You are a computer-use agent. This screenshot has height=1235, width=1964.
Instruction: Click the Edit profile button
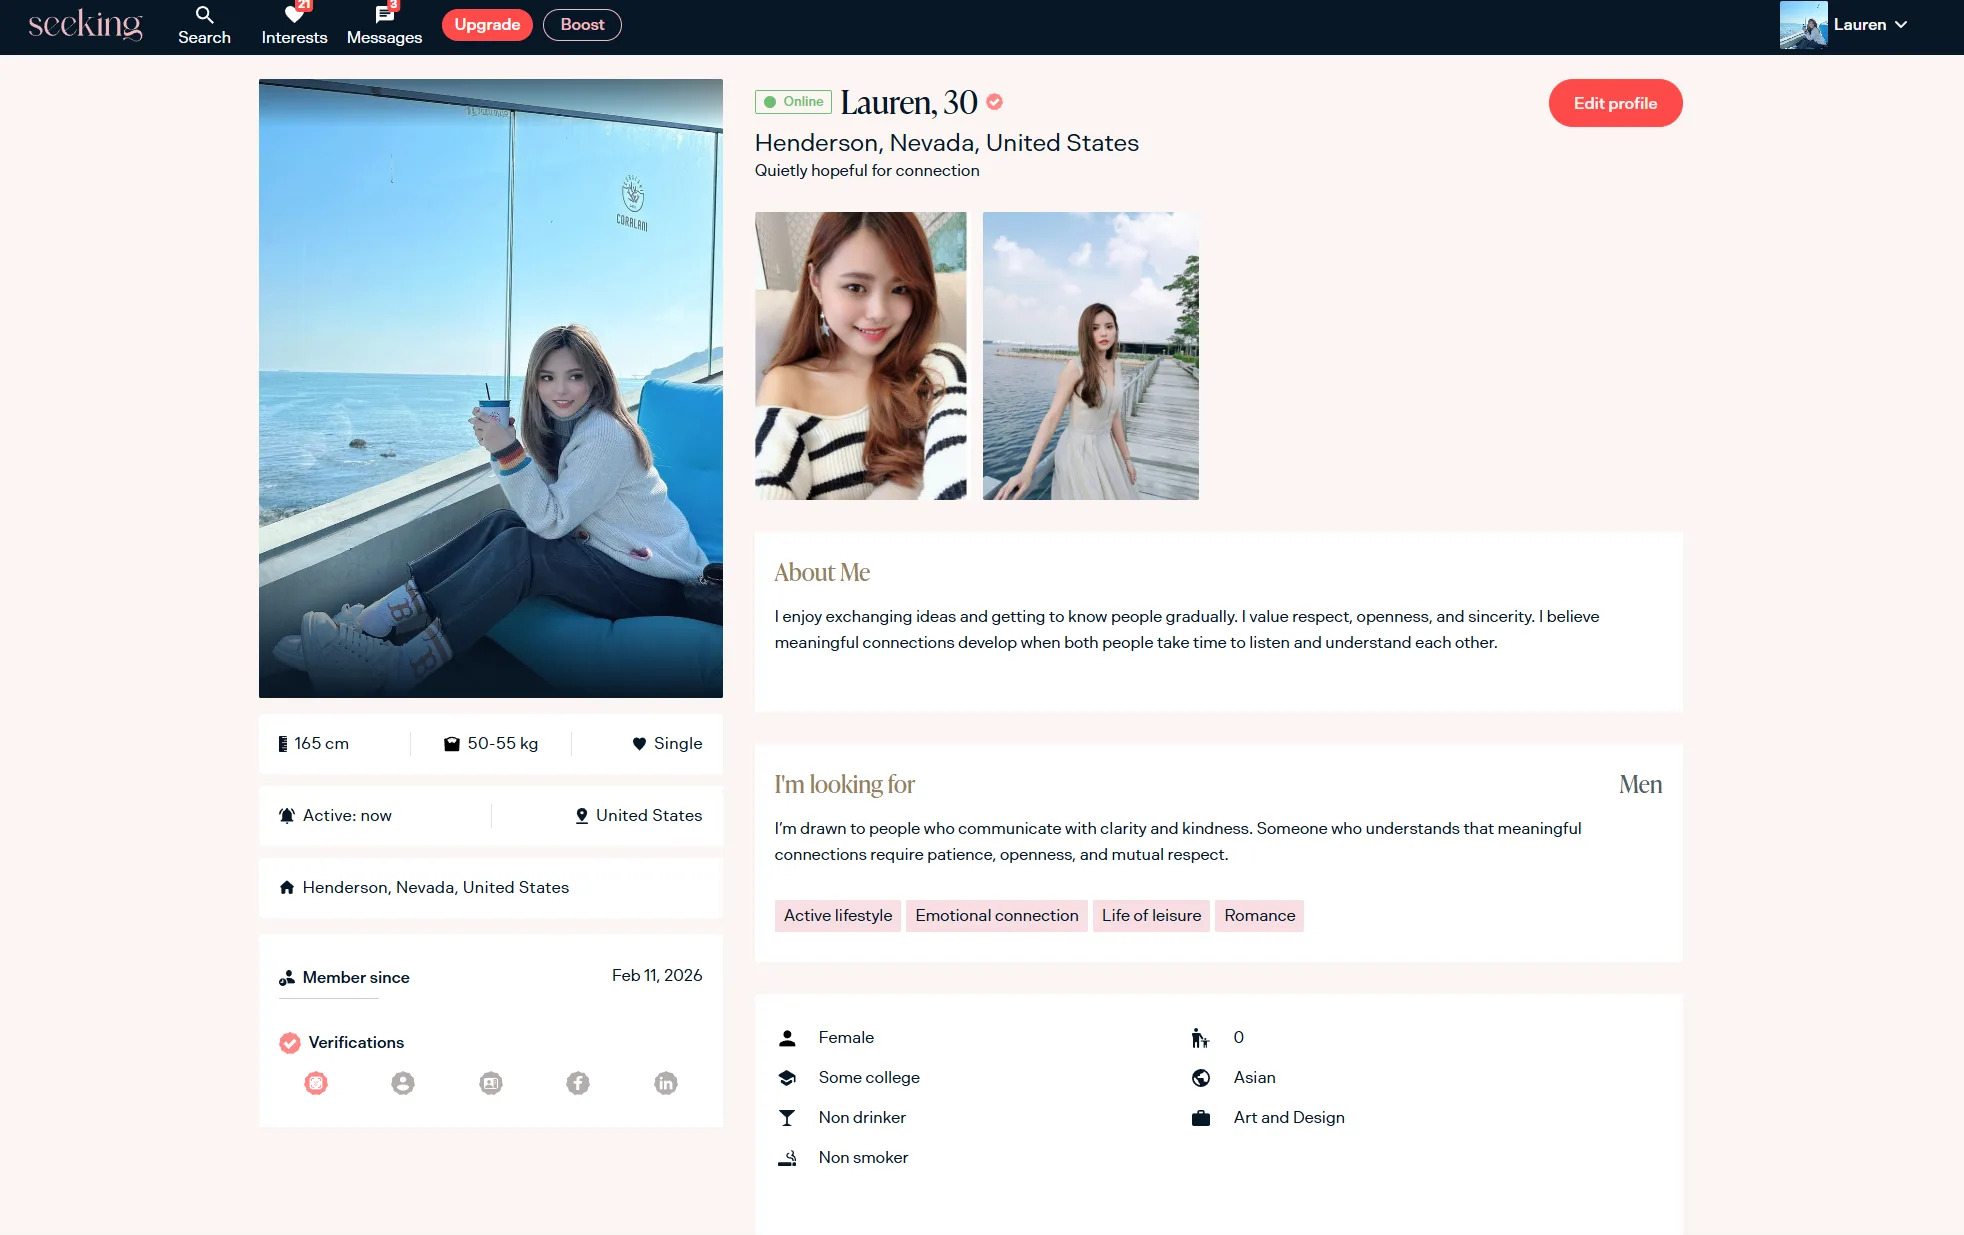[1615, 103]
